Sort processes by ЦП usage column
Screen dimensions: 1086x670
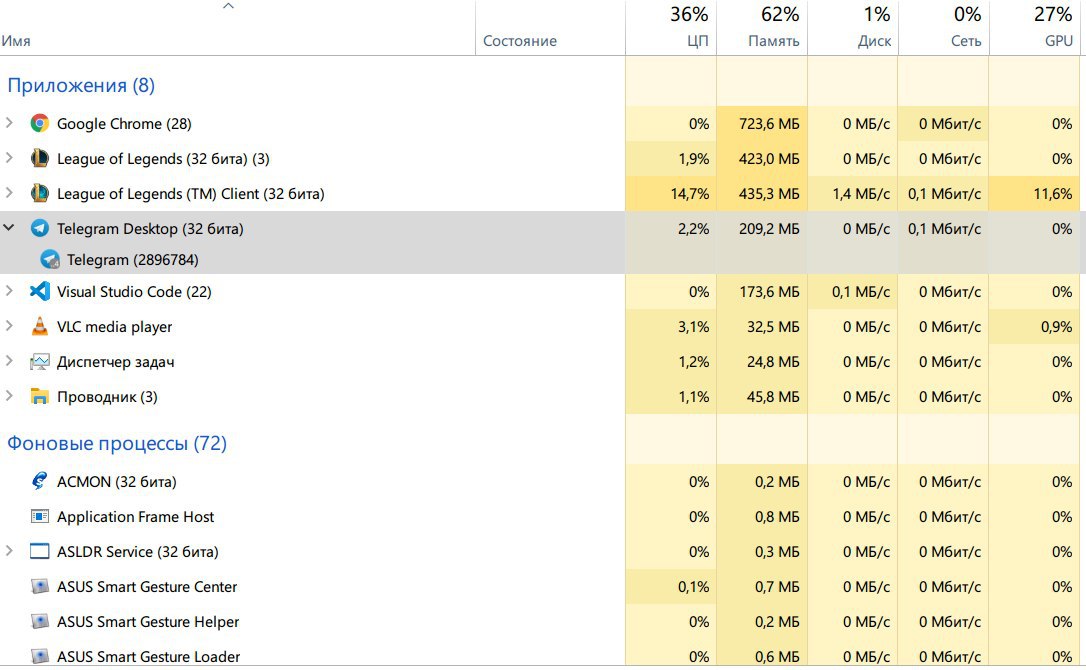[x=670, y=28]
